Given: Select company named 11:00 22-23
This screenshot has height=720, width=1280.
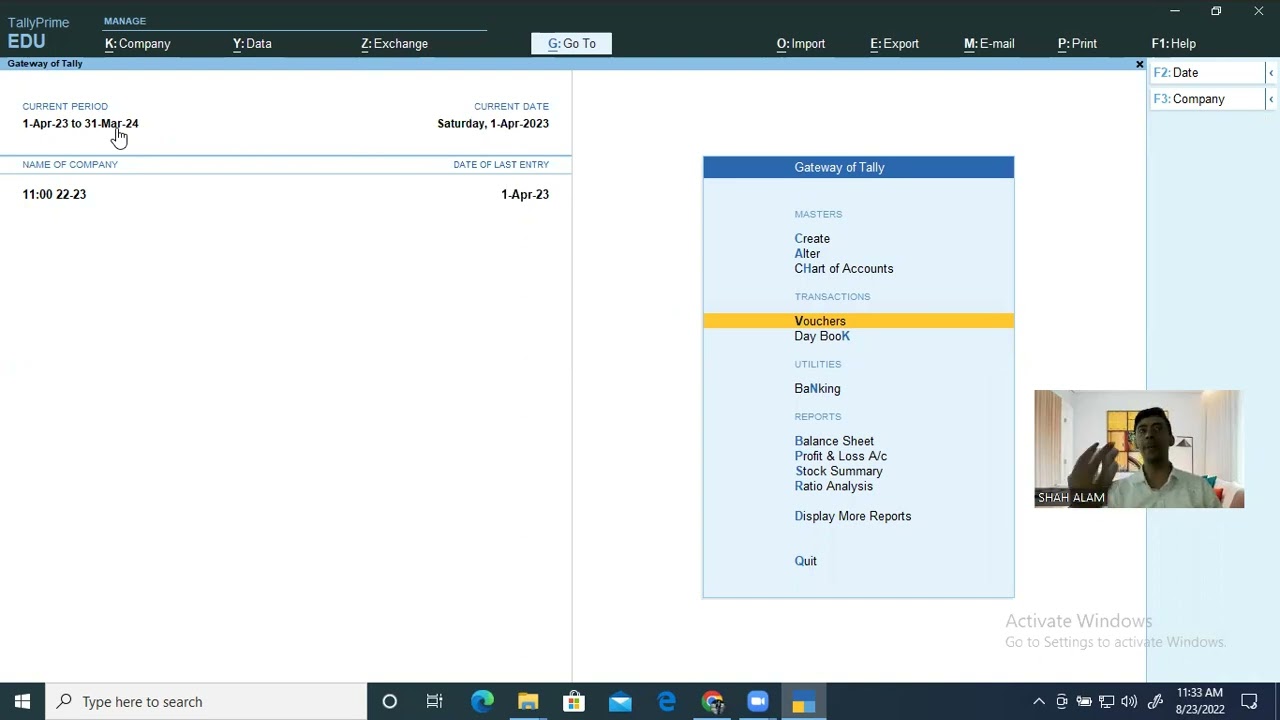Looking at the screenshot, I should coord(54,194).
